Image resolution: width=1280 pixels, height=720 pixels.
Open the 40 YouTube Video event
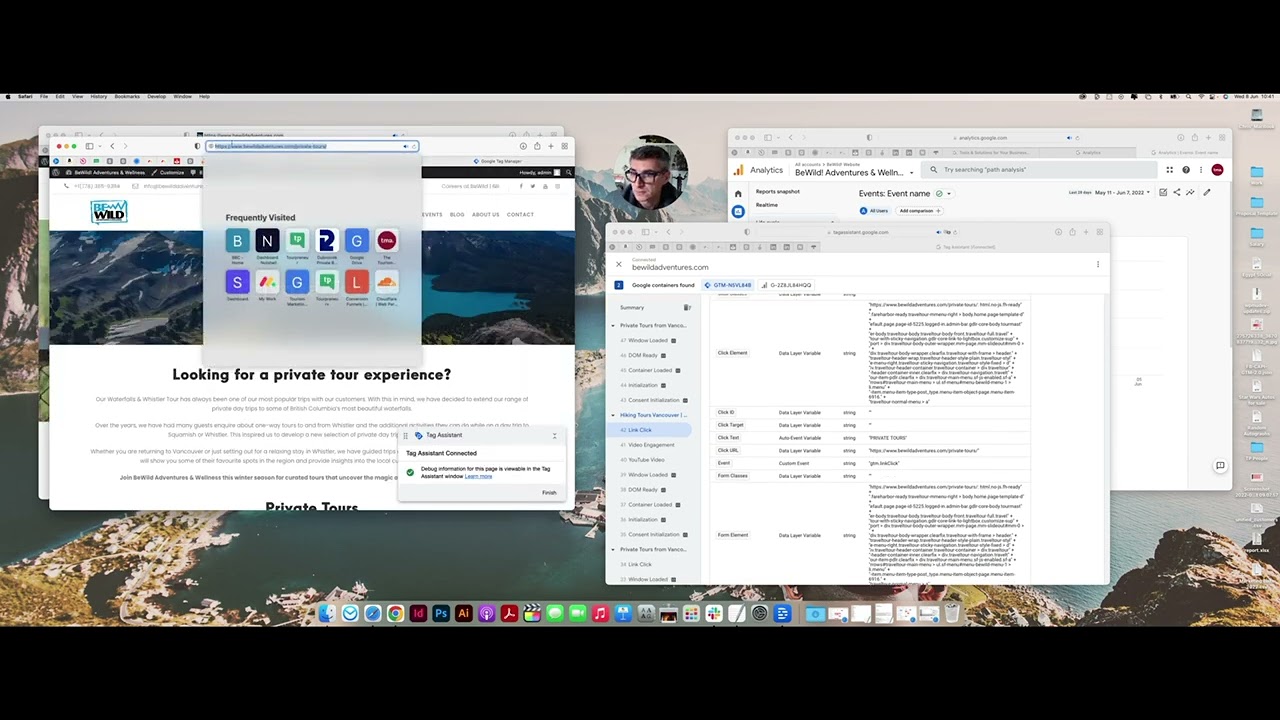tap(646, 460)
